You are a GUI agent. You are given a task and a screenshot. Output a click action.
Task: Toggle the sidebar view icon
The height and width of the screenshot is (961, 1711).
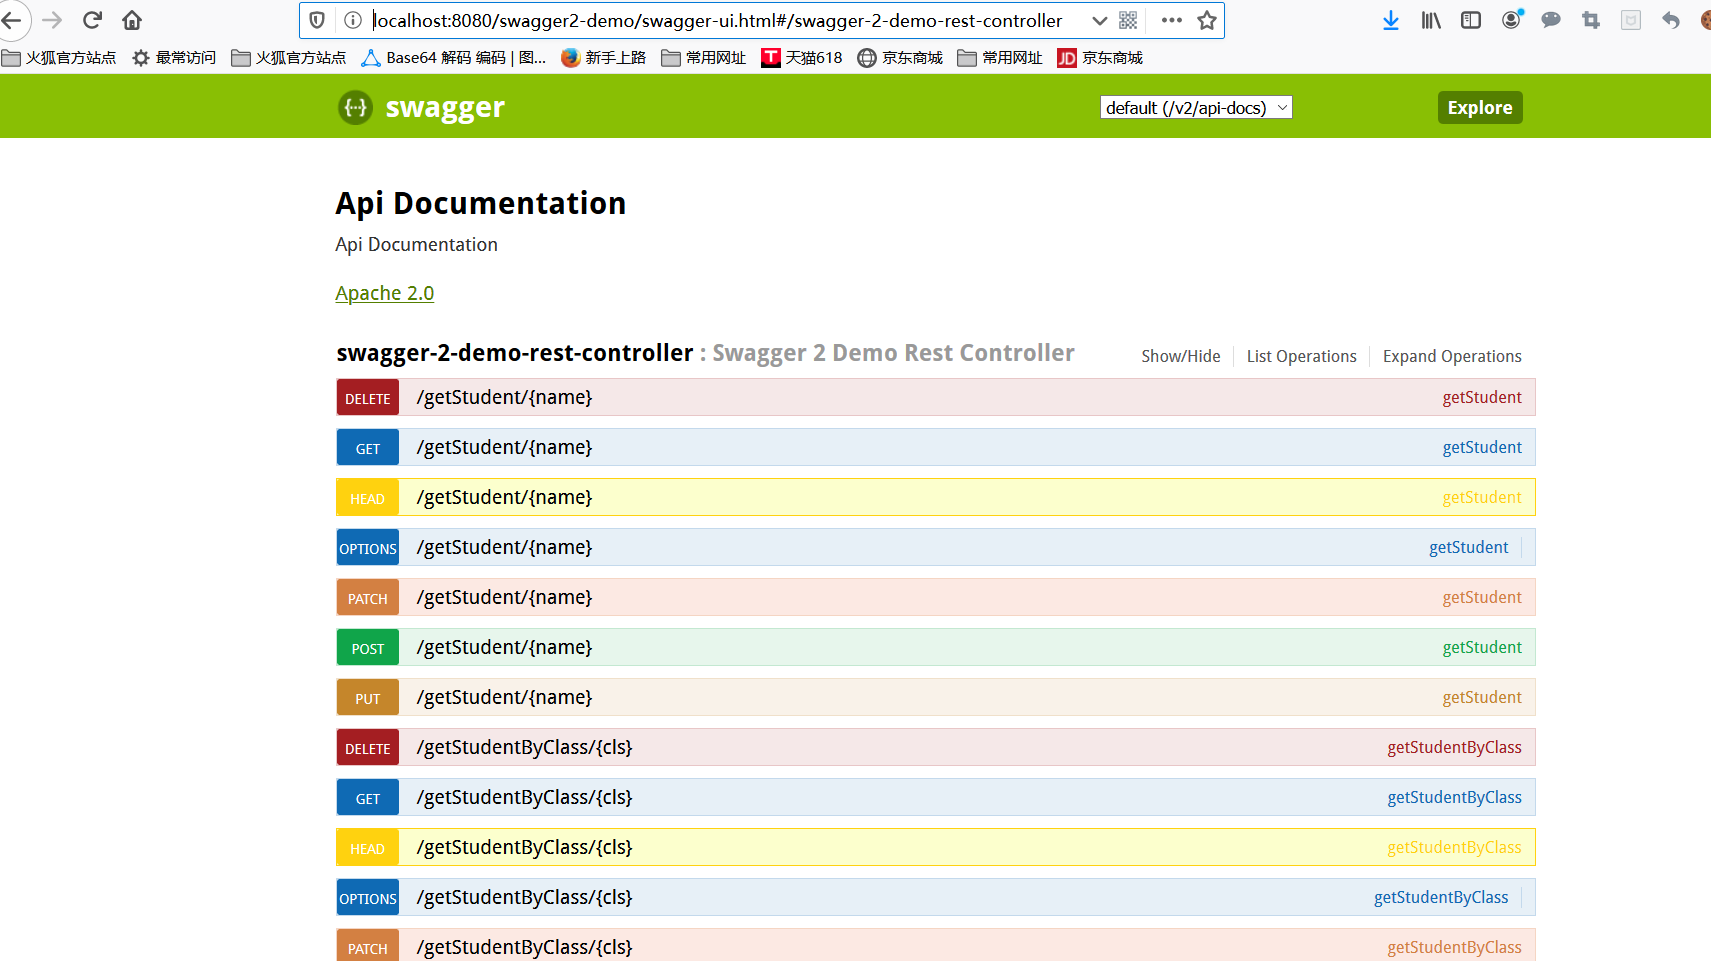click(1471, 20)
